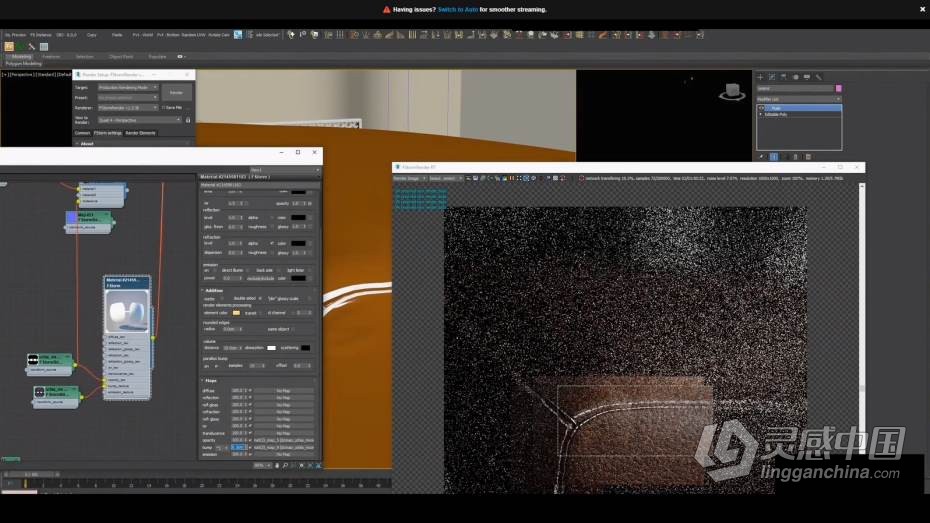Click the black scattering color swatch
The height and width of the screenshot is (523, 930).
click(305, 348)
